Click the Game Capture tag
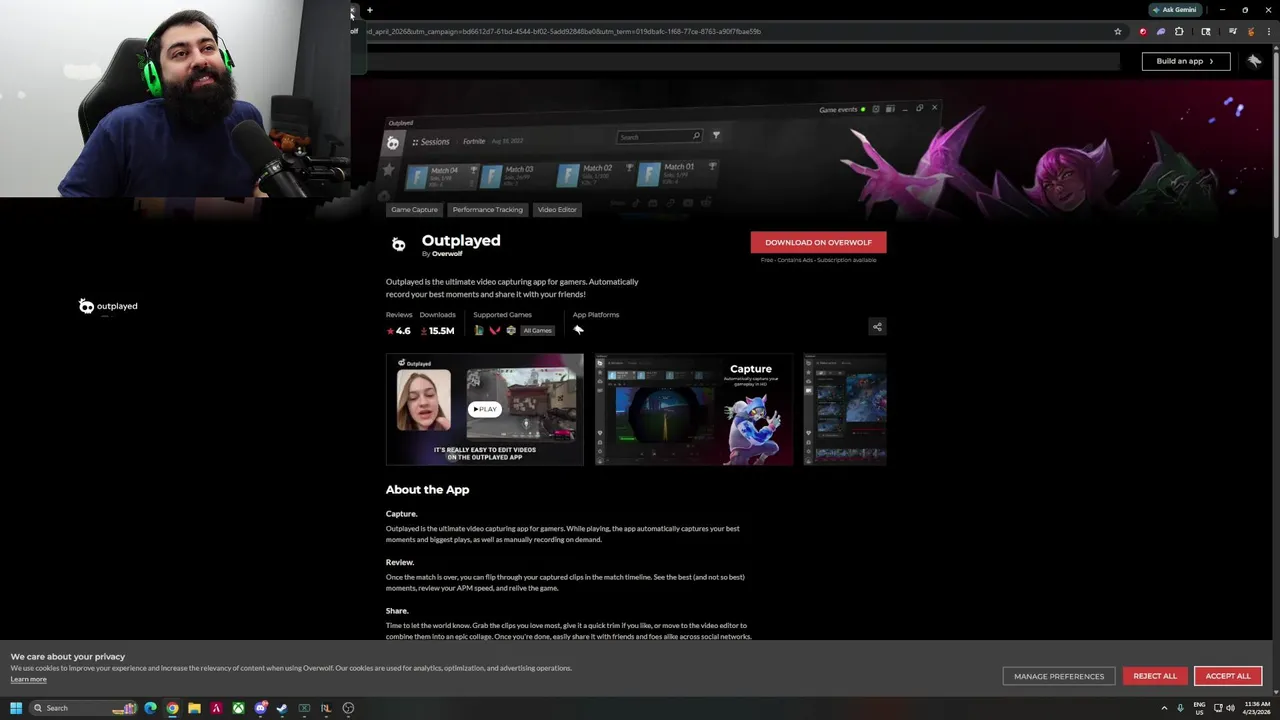This screenshot has height=720, width=1280. [414, 210]
